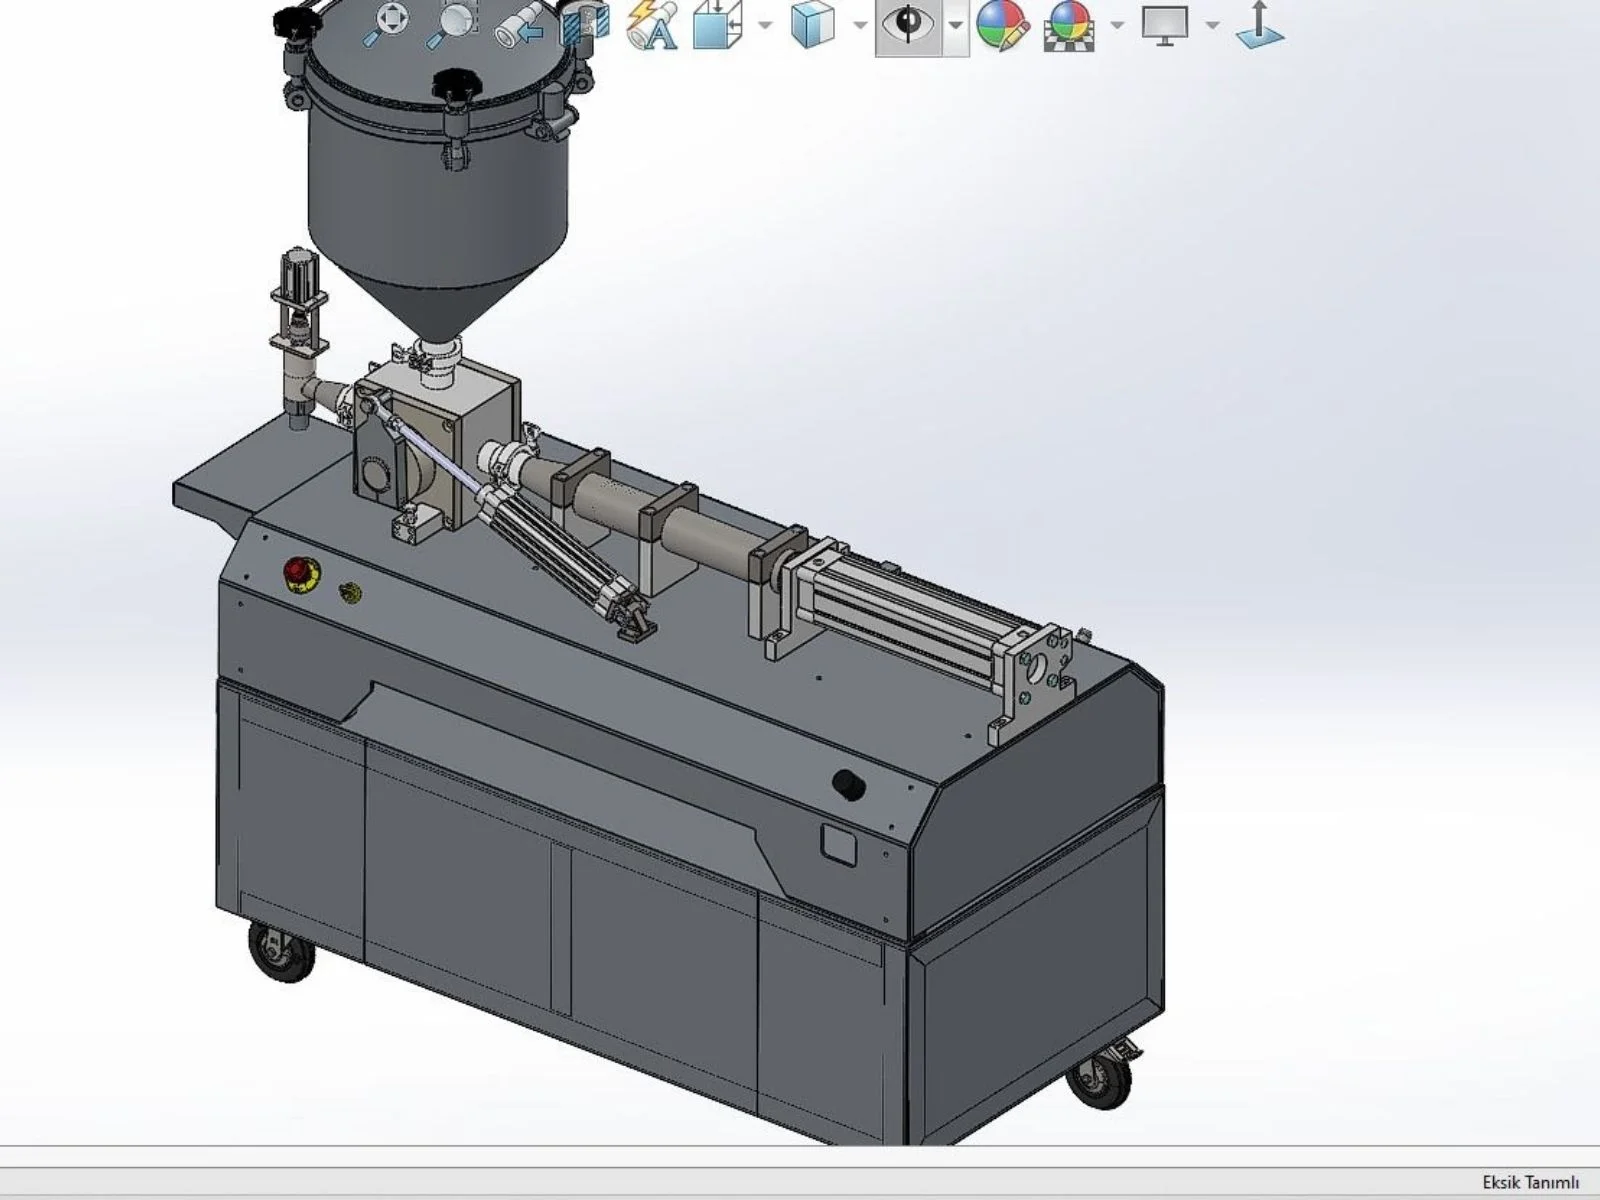
Task: Expand Apply Scene dropdown arrow
Action: click(1118, 24)
